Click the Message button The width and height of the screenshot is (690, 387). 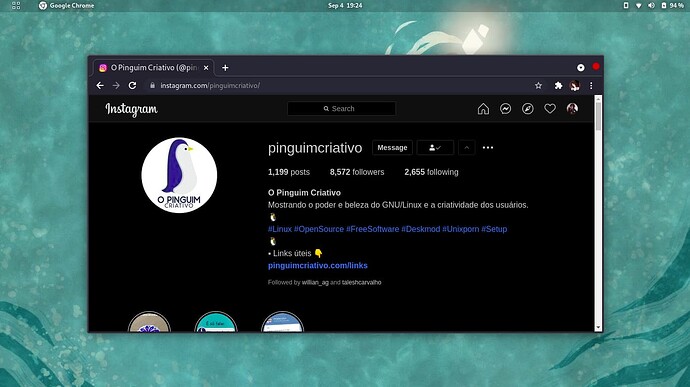tap(392, 147)
